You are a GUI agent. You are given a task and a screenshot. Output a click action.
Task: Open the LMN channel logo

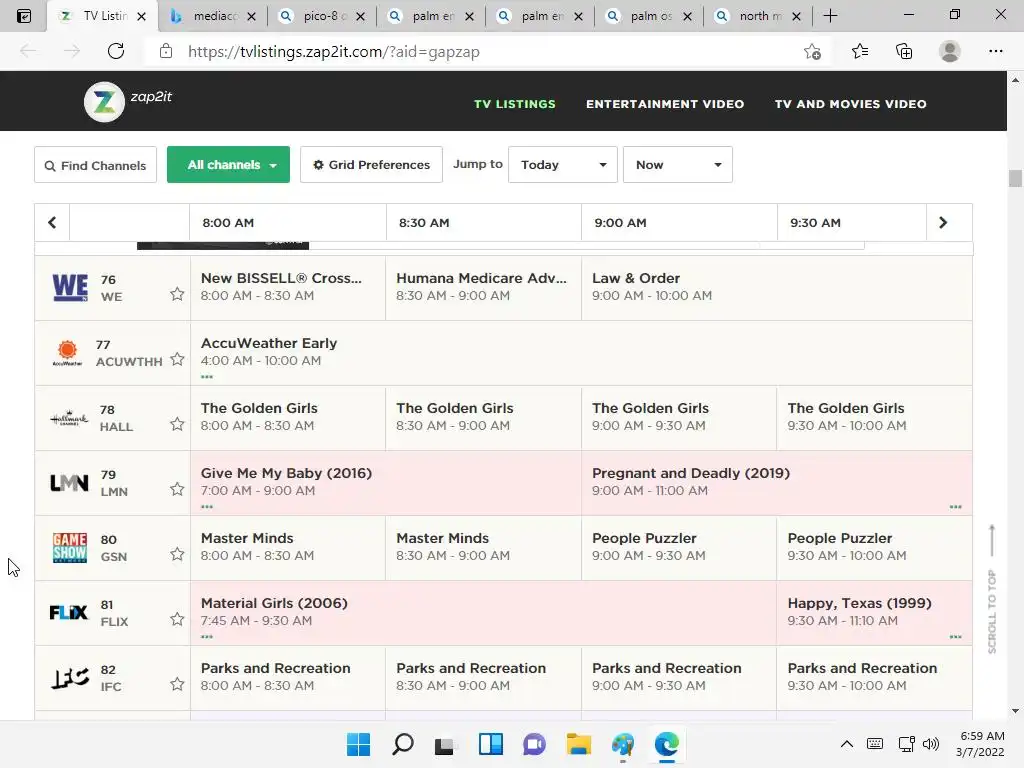[x=69, y=483]
